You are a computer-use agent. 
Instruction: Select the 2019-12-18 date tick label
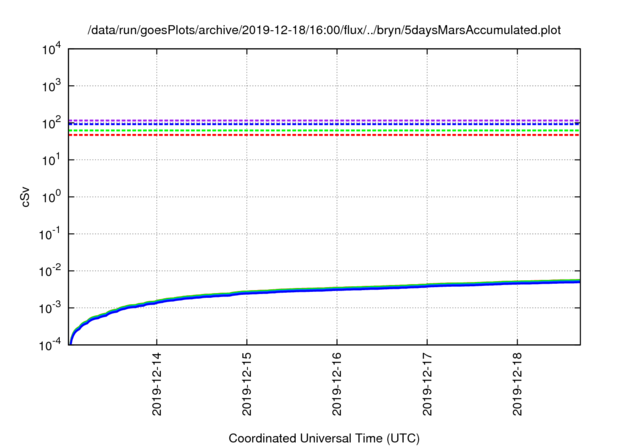tap(518, 384)
